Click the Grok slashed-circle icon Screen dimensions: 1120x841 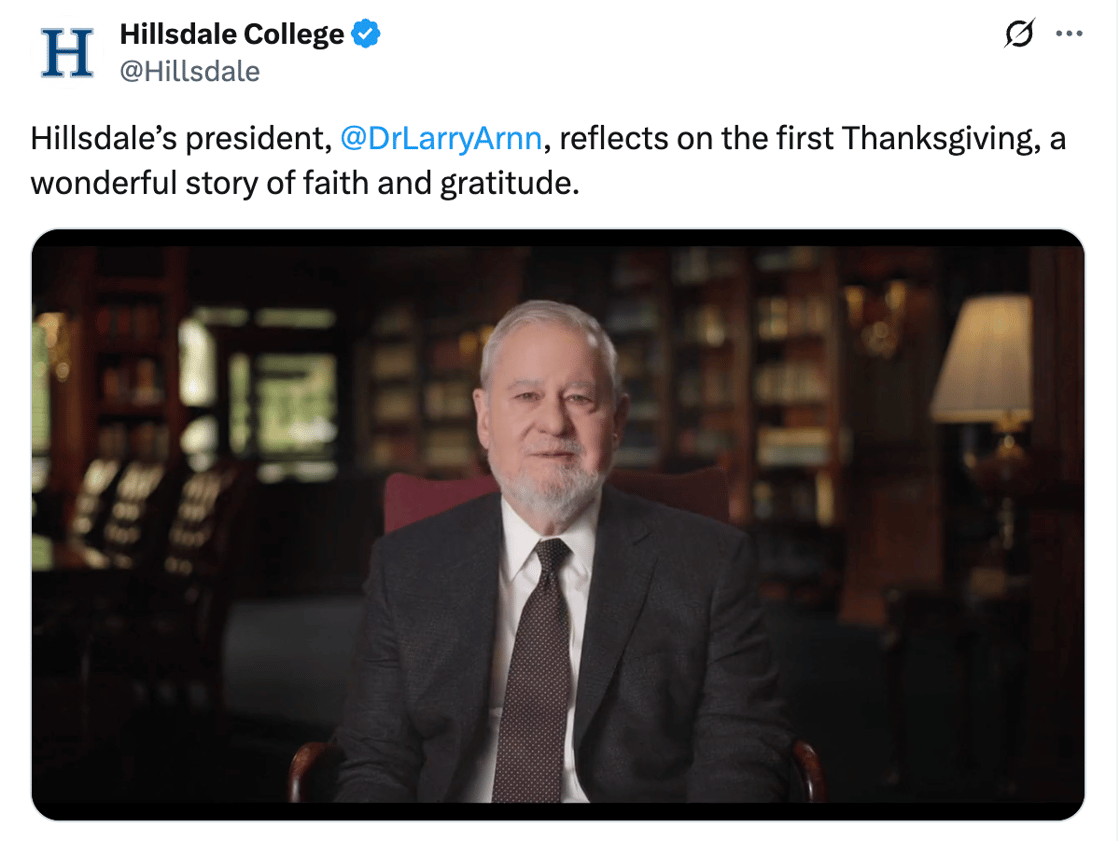pyautogui.click(x=1018, y=34)
